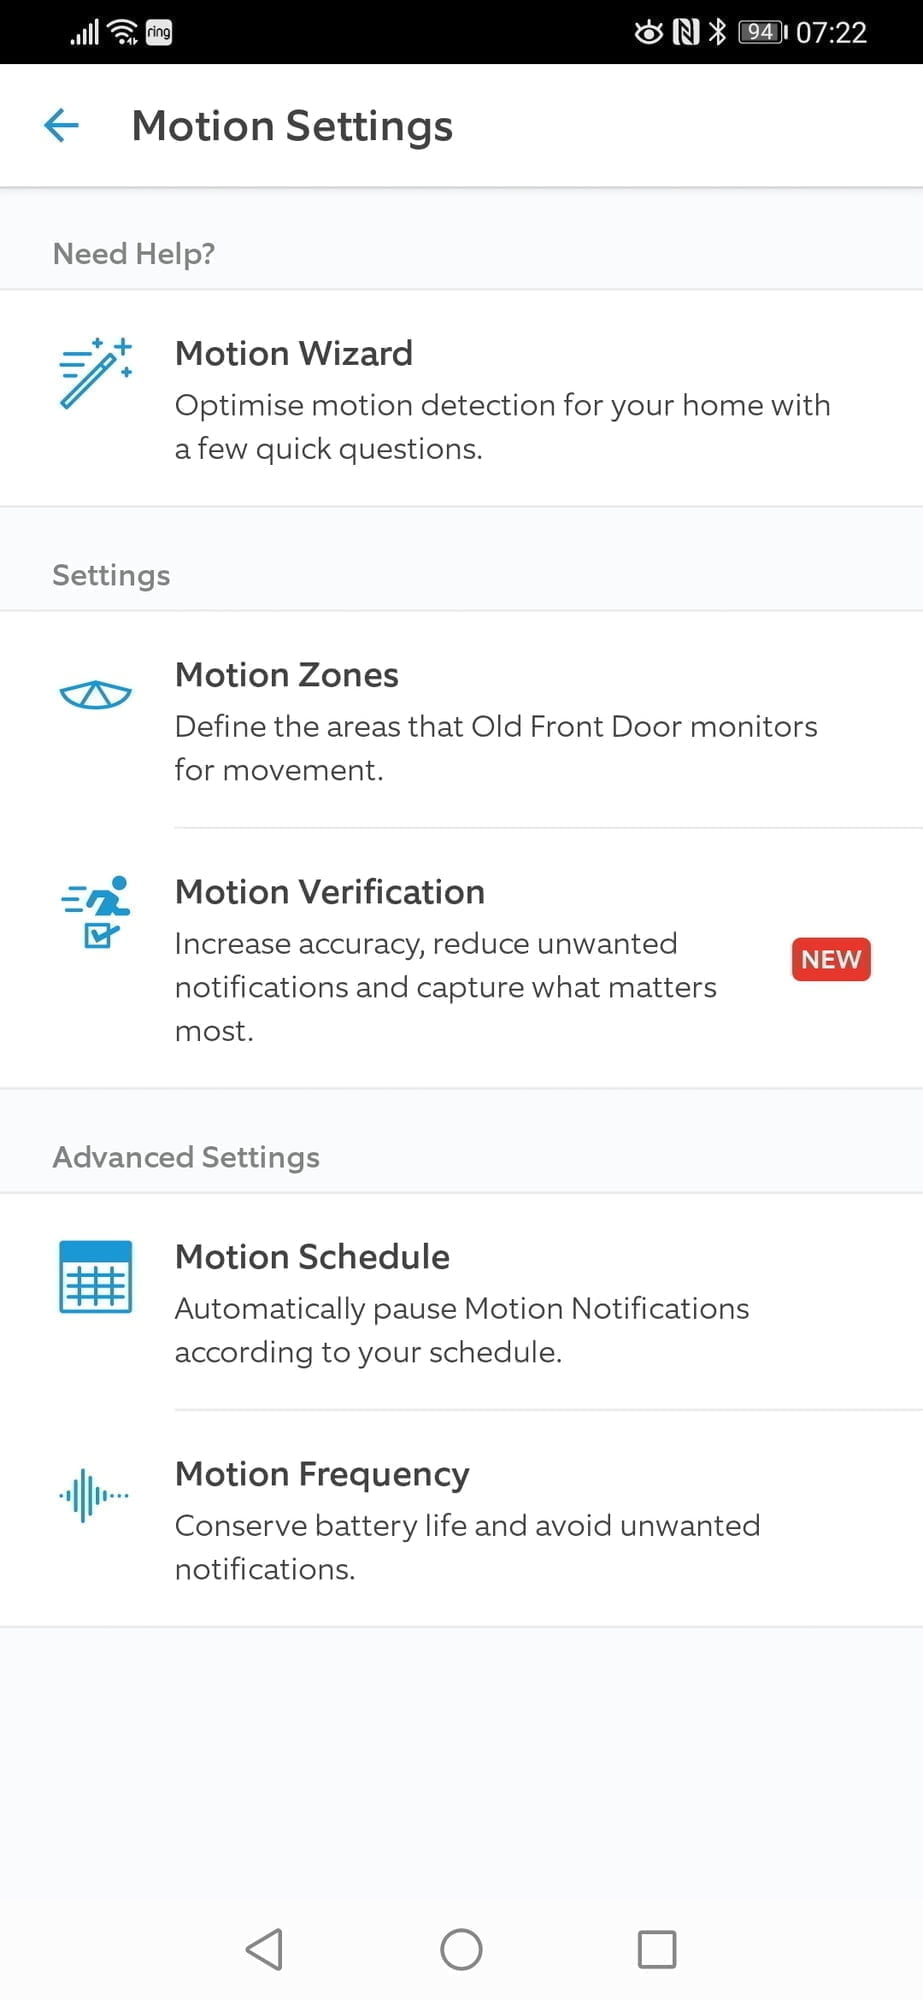Tap the Motion Zones fan icon
The image size is (923, 2000).
coord(95,694)
